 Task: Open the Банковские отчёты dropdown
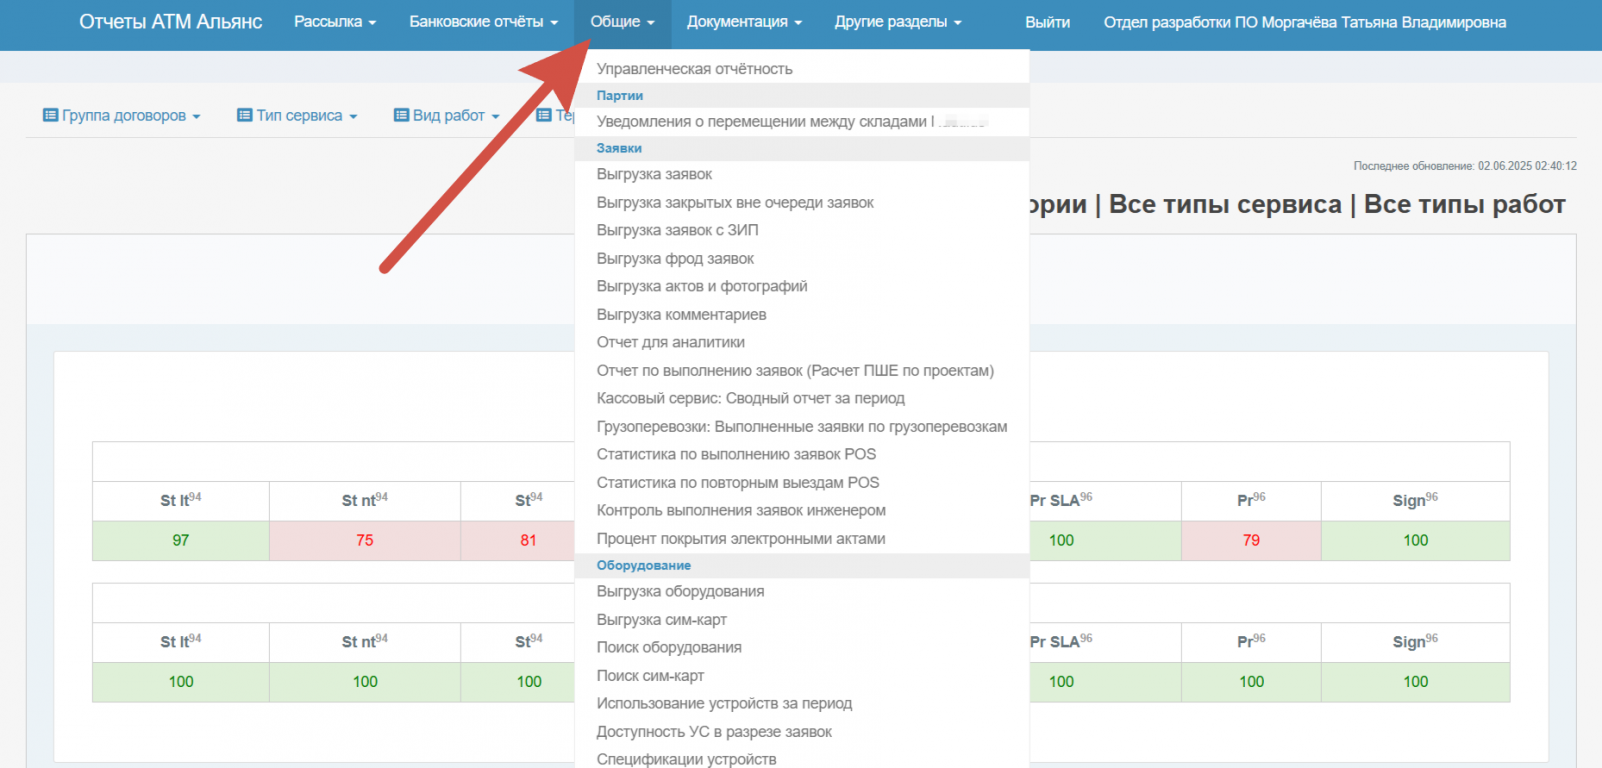[483, 22]
